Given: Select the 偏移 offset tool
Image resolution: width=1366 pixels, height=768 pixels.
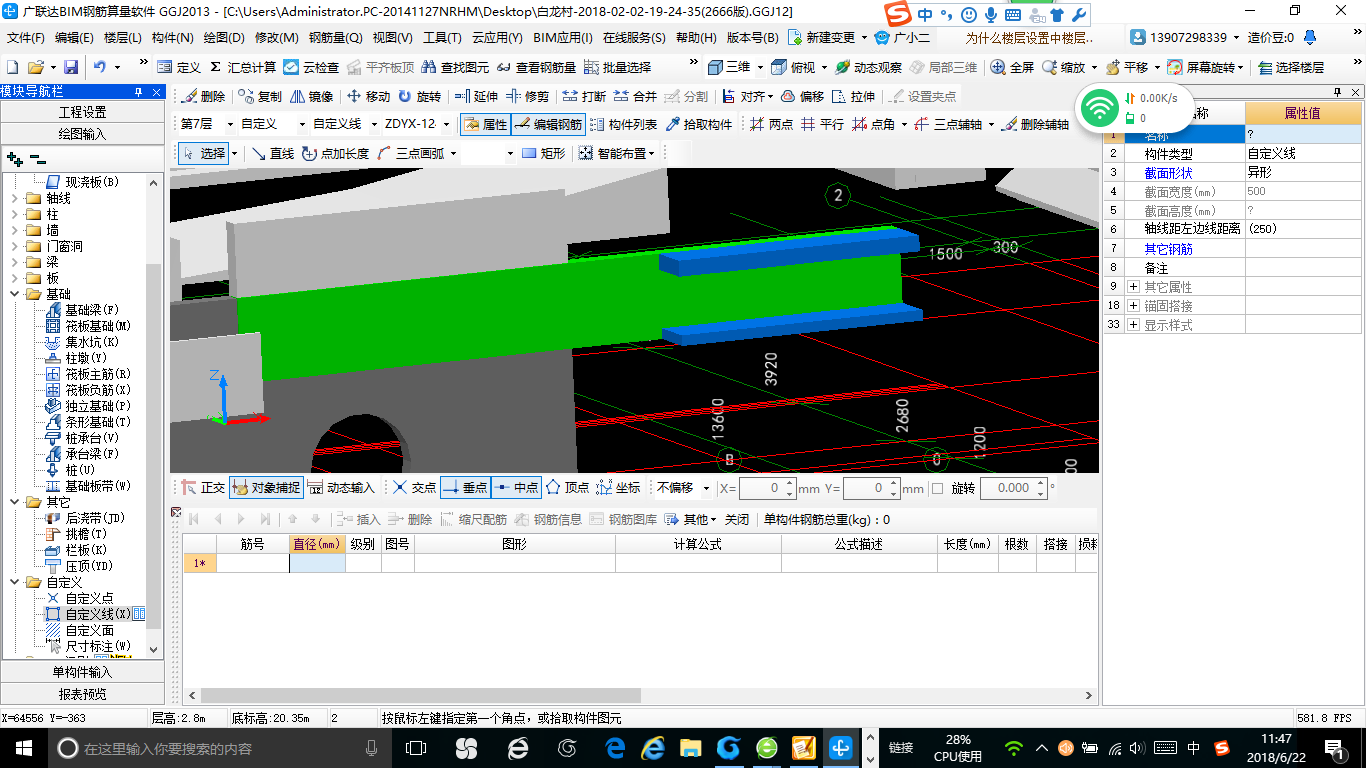Looking at the screenshot, I should tap(802, 97).
